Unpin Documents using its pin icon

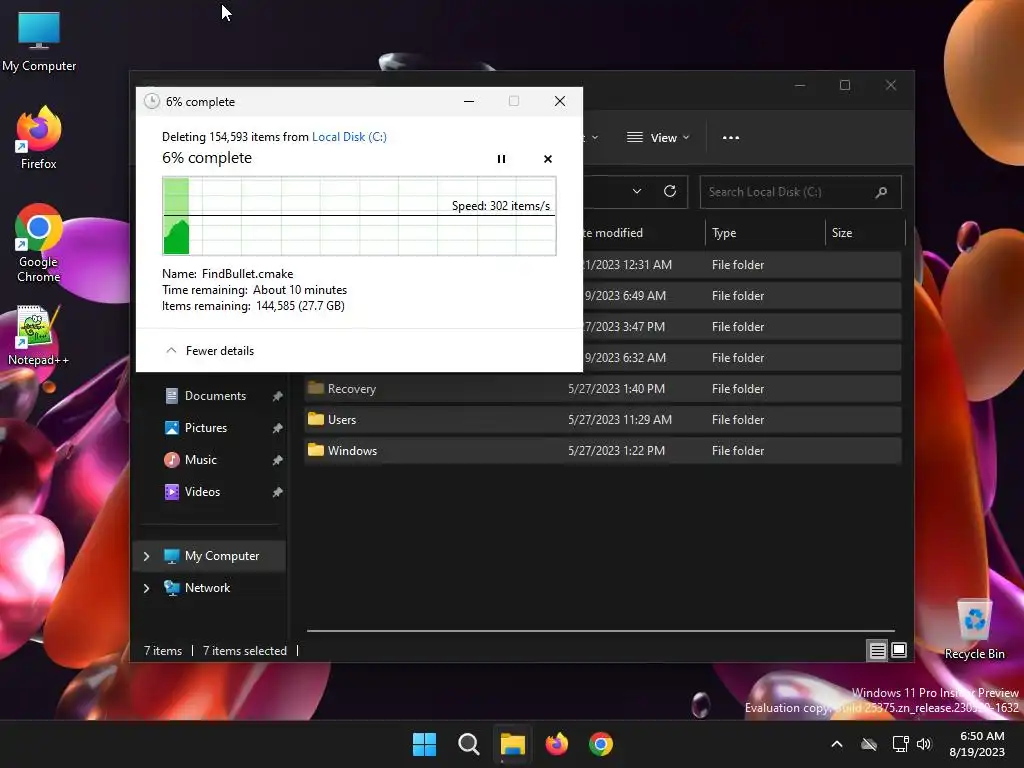point(278,396)
